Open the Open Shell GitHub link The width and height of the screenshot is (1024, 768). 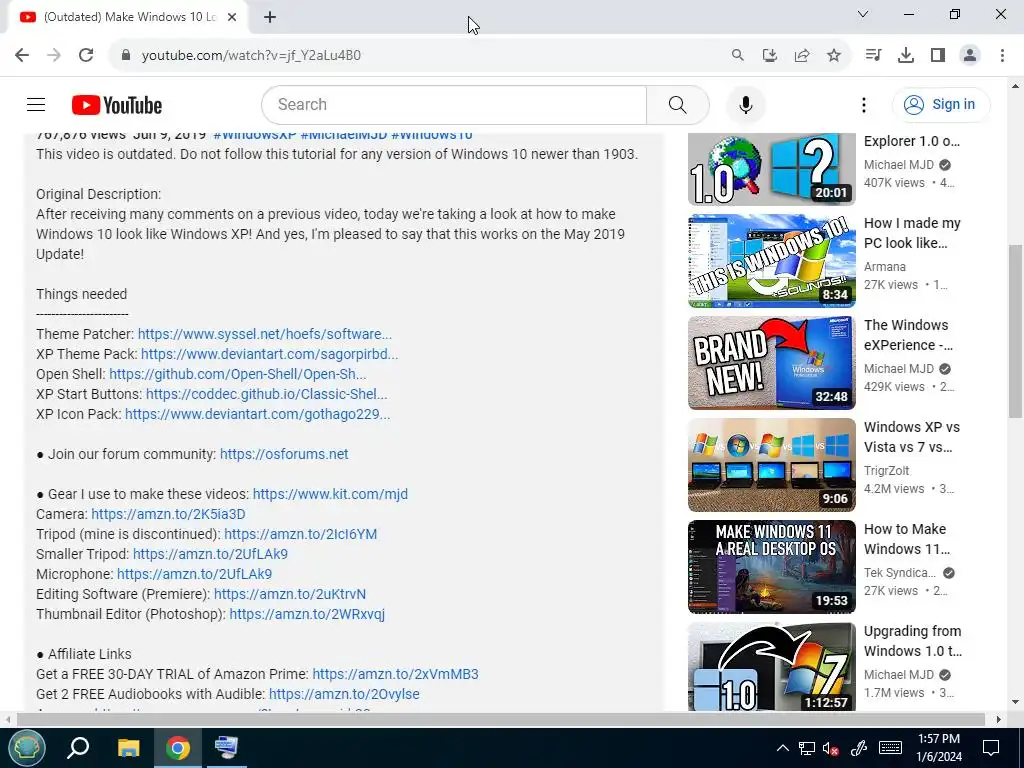click(x=238, y=374)
